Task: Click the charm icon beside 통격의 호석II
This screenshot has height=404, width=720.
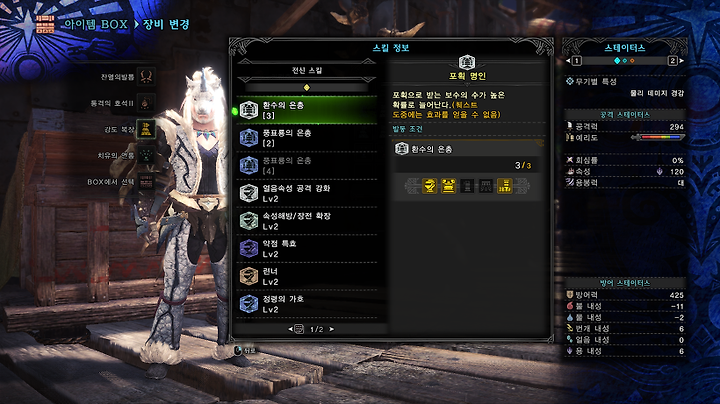Action: [146, 103]
